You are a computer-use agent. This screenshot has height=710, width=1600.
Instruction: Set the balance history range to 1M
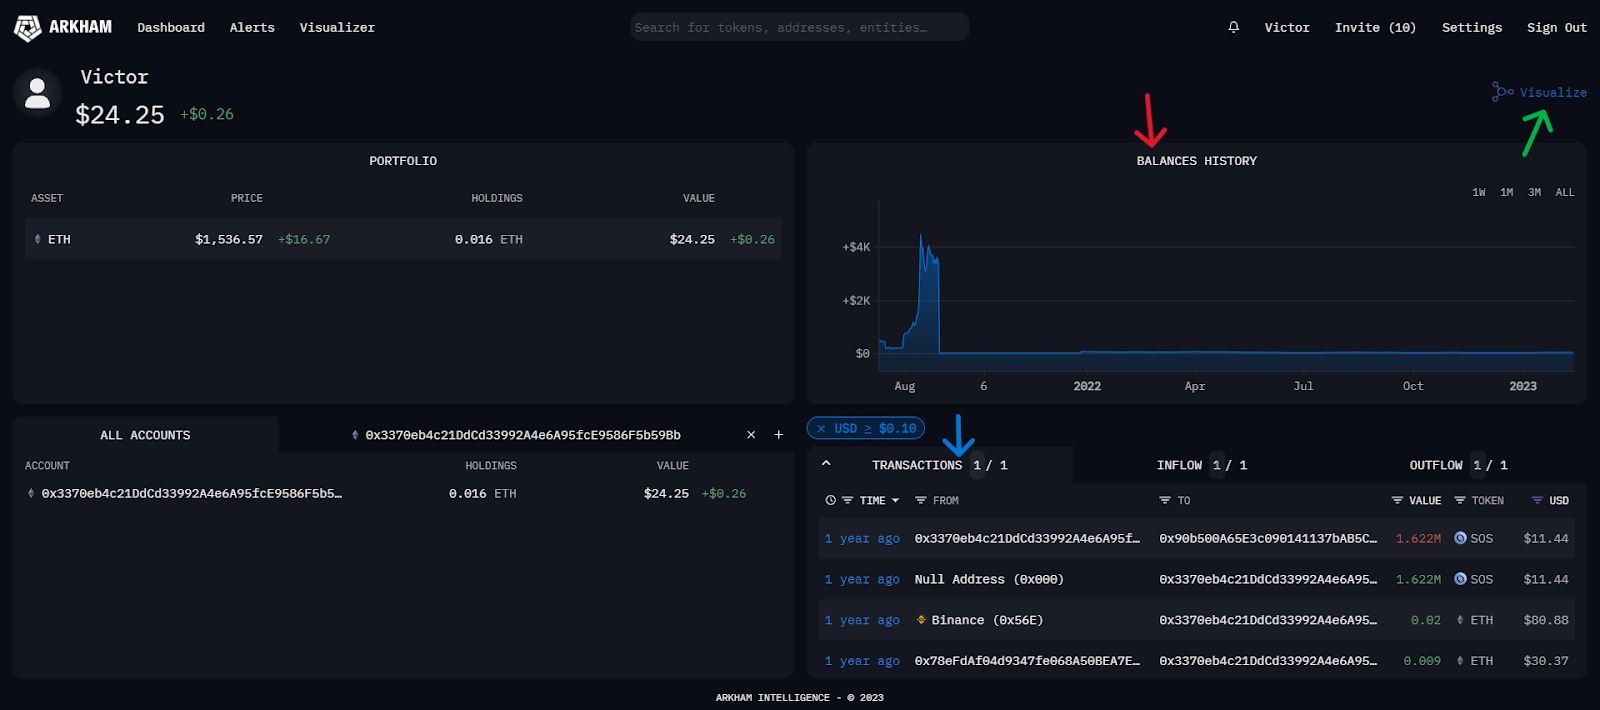pyautogui.click(x=1507, y=192)
